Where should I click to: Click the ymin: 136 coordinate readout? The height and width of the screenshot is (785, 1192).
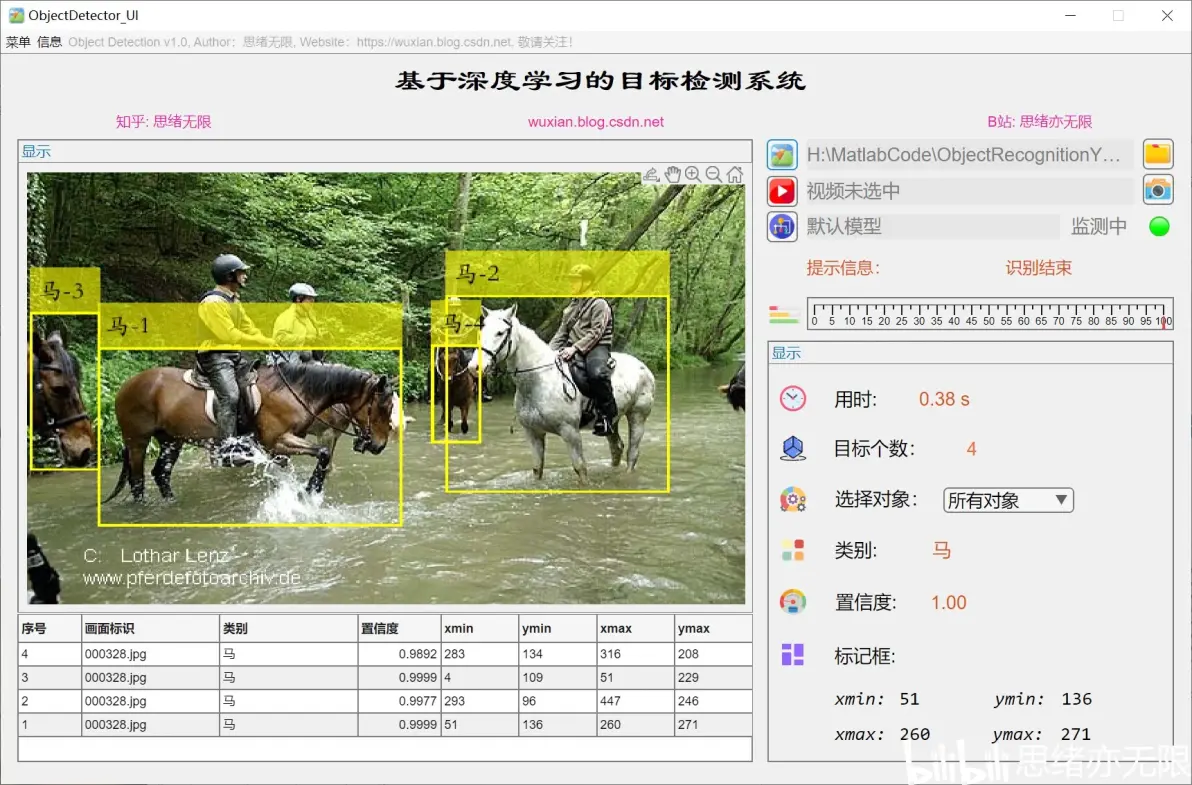tap(1042, 699)
